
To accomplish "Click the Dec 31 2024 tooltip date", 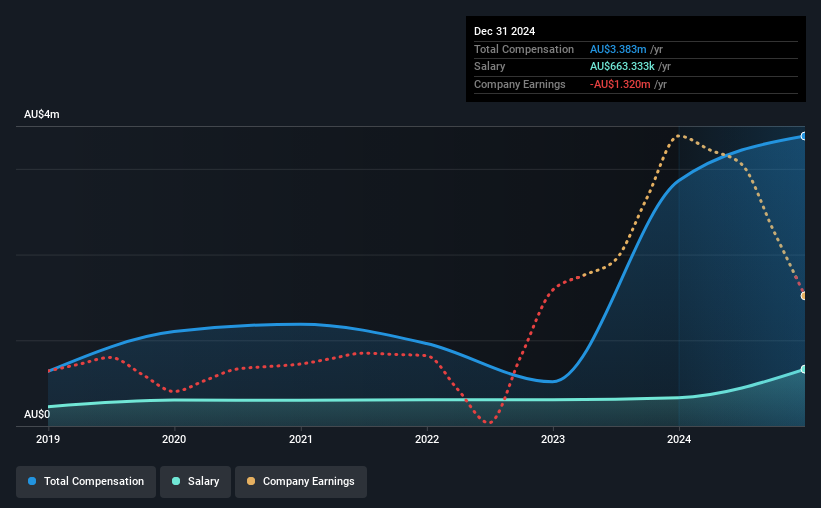I will (504, 31).
